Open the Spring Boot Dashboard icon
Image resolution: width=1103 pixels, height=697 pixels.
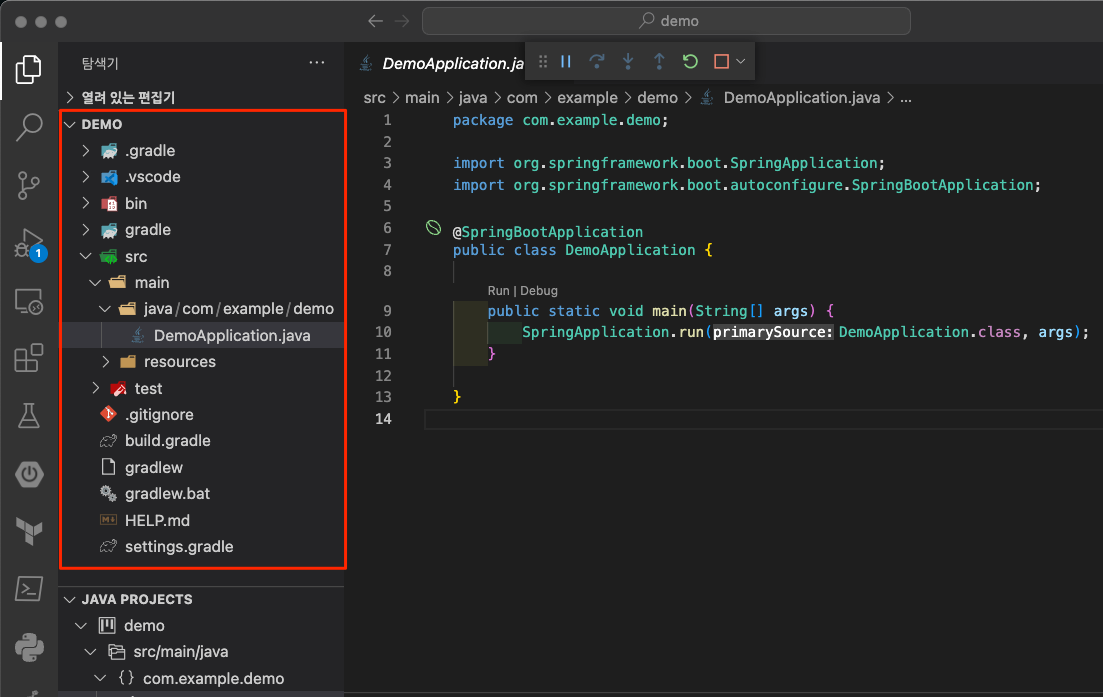click(28, 474)
